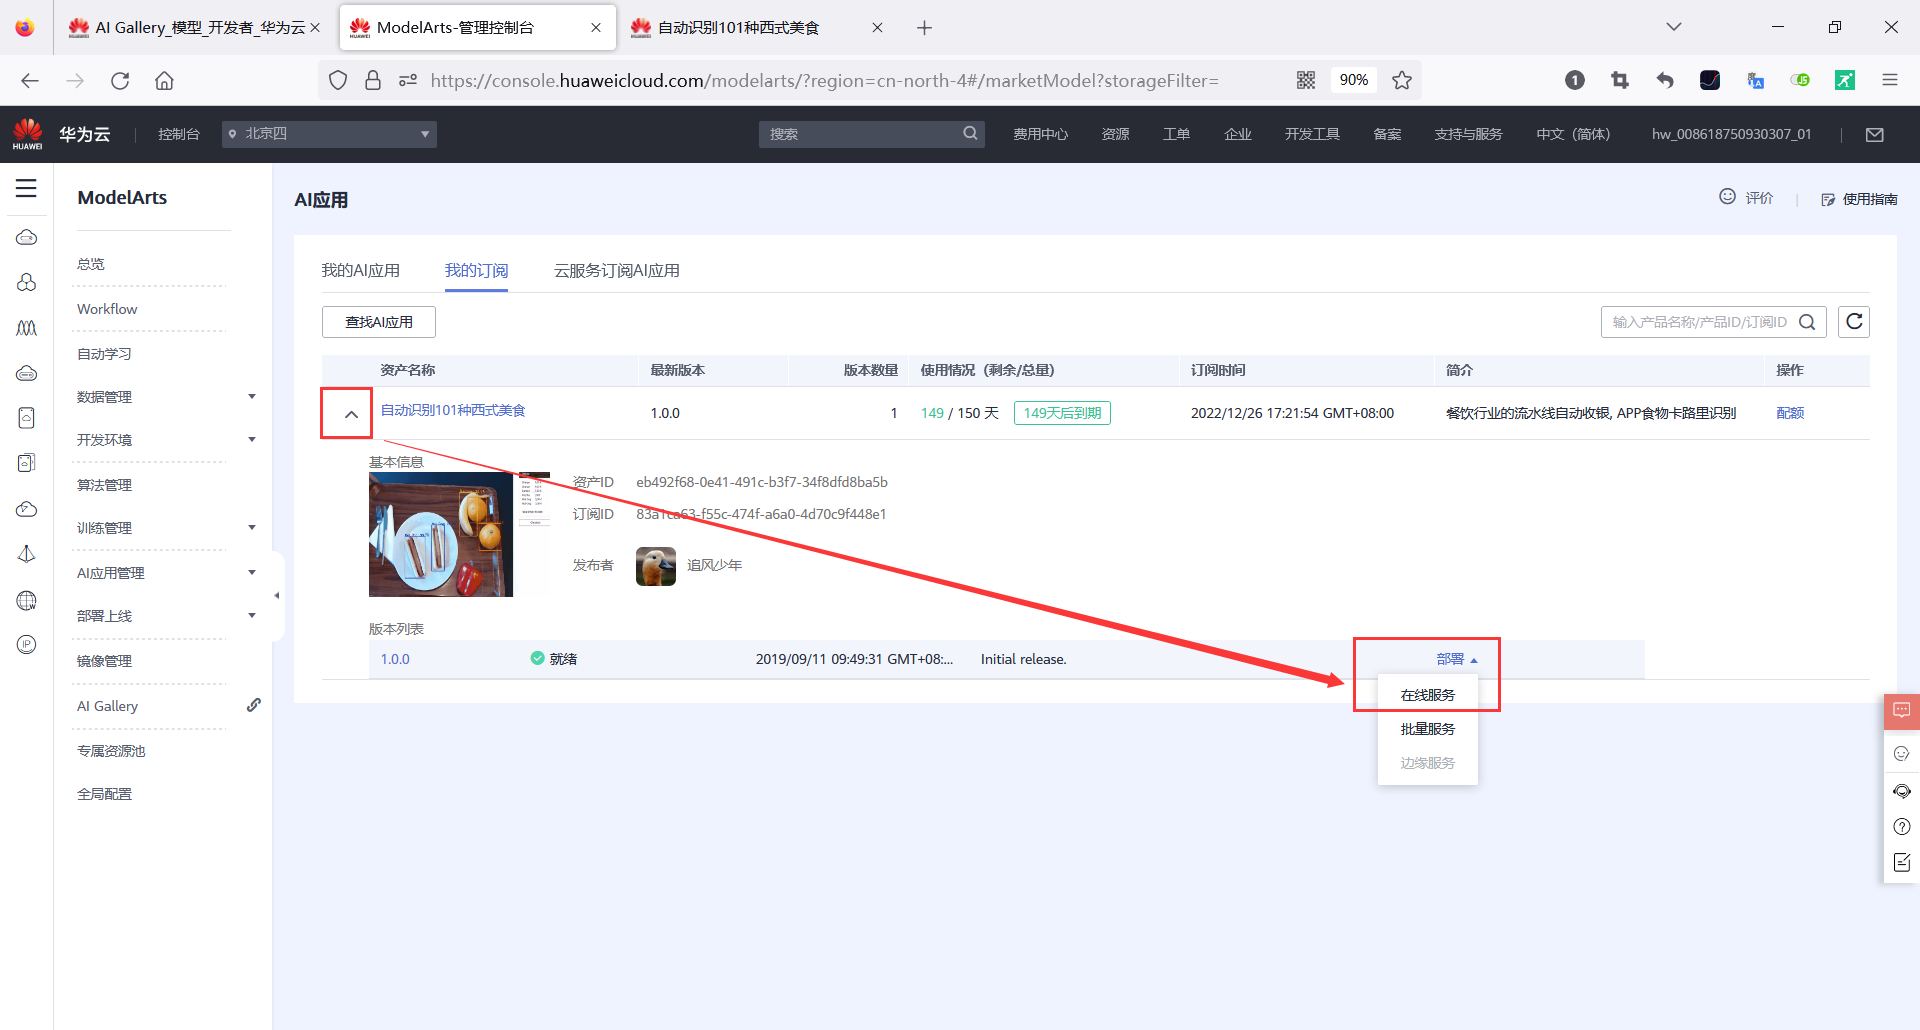Open 控制台 console link
The image size is (1920, 1030).
[x=179, y=134]
